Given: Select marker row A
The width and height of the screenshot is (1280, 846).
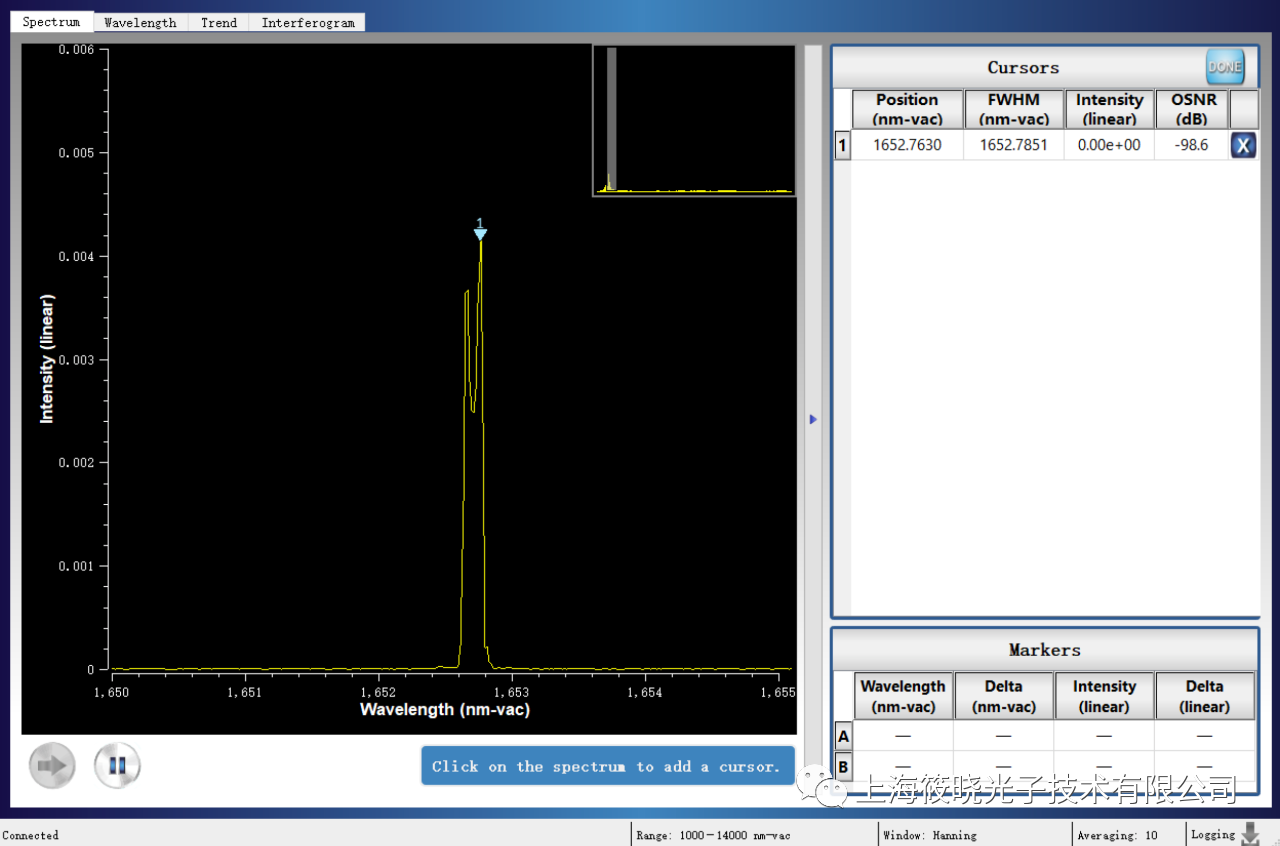Looking at the screenshot, I should click(x=843, y=737).
